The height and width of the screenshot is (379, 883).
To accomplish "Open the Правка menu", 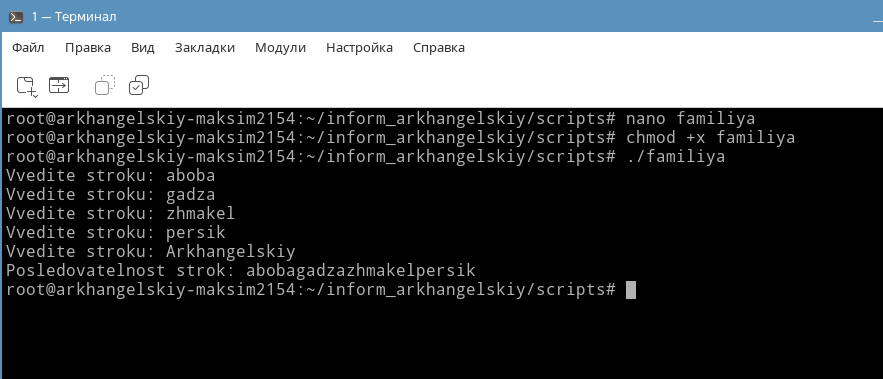I will [x=88, y=48].
